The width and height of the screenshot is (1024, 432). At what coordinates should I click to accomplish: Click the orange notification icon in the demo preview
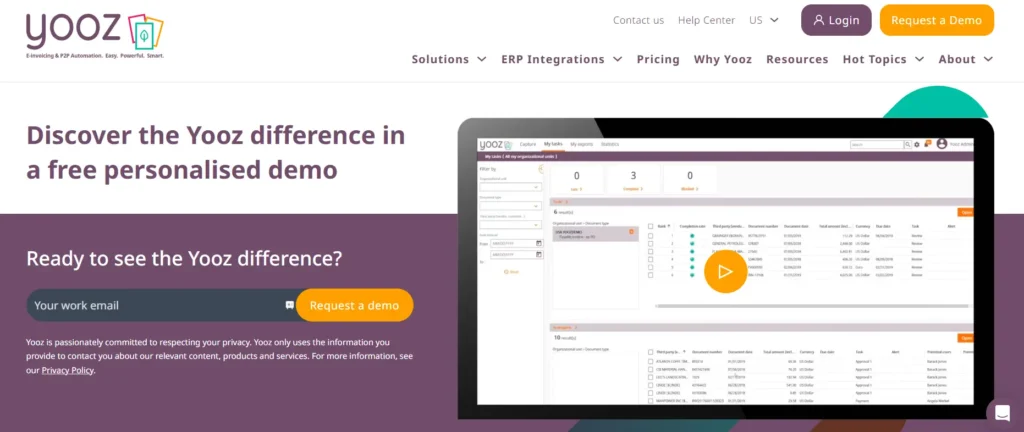(x=927, y=144)
